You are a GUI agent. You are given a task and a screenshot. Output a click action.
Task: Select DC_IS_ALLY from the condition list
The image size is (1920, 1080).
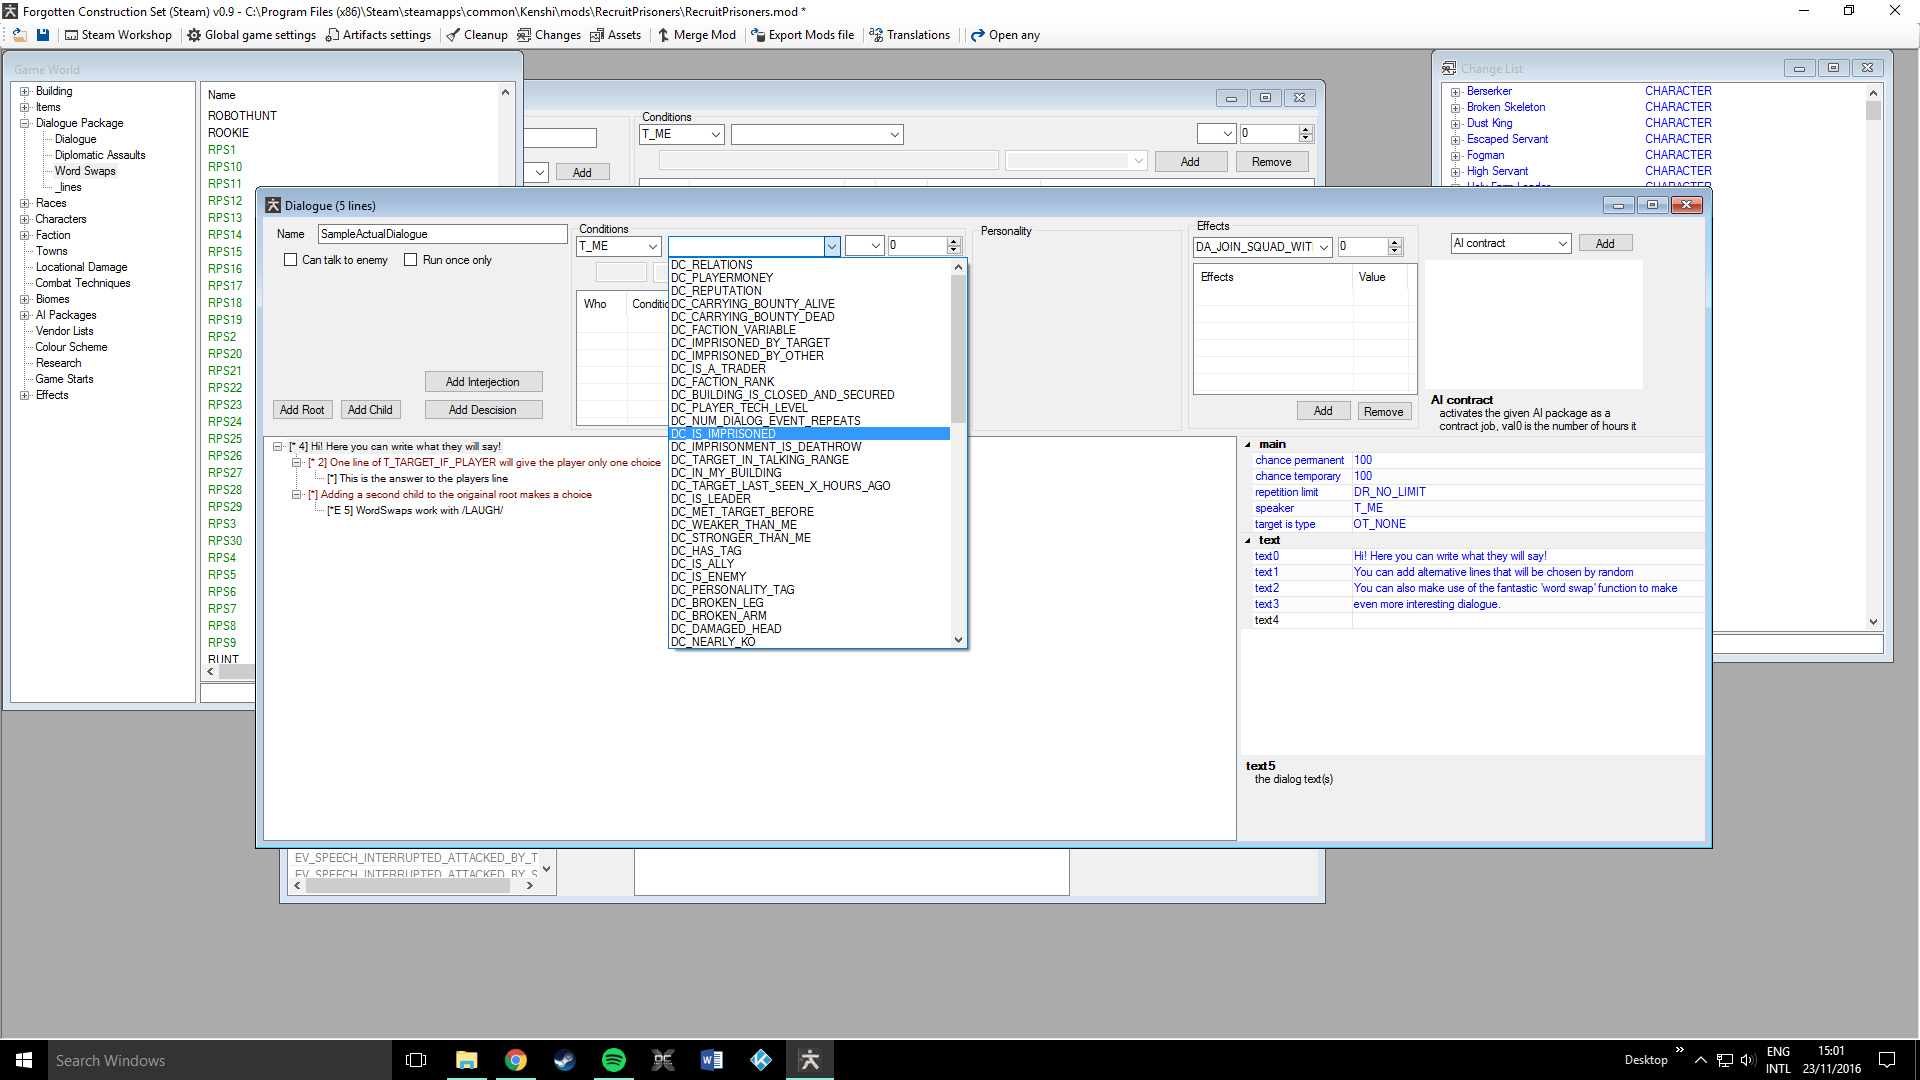[702, 564]
